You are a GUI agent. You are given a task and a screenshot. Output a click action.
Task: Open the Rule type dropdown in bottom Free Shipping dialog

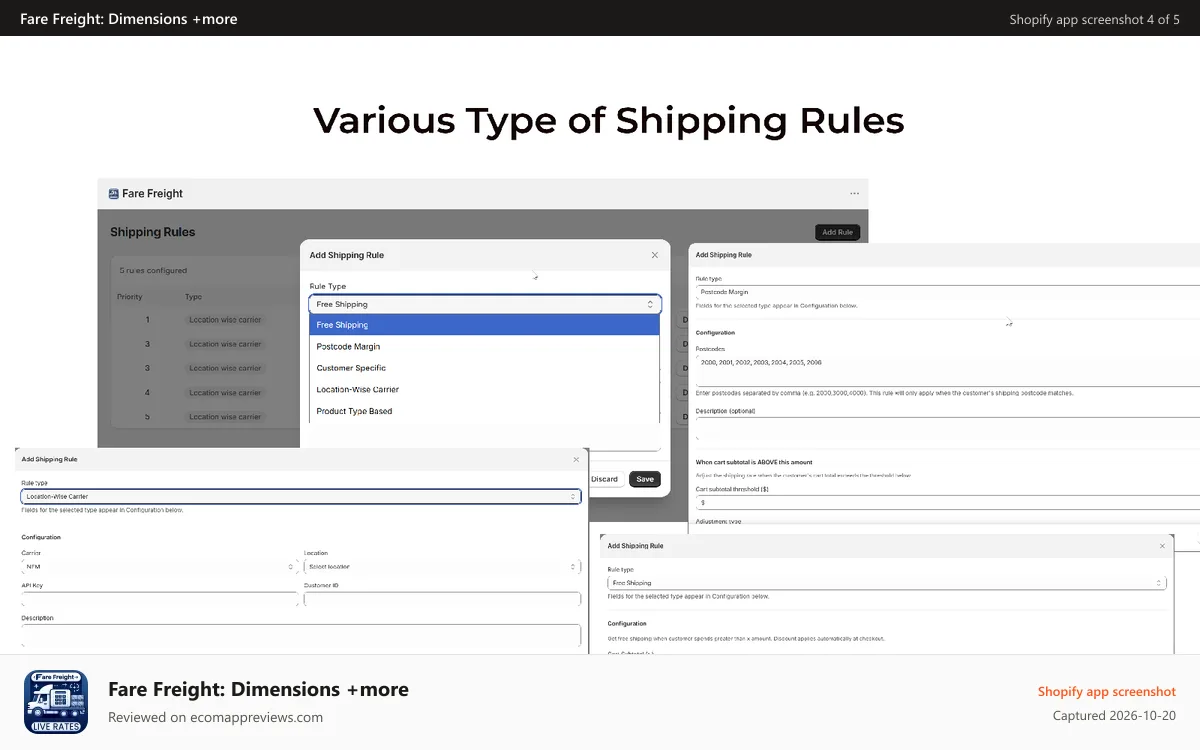tap(887, 583)
